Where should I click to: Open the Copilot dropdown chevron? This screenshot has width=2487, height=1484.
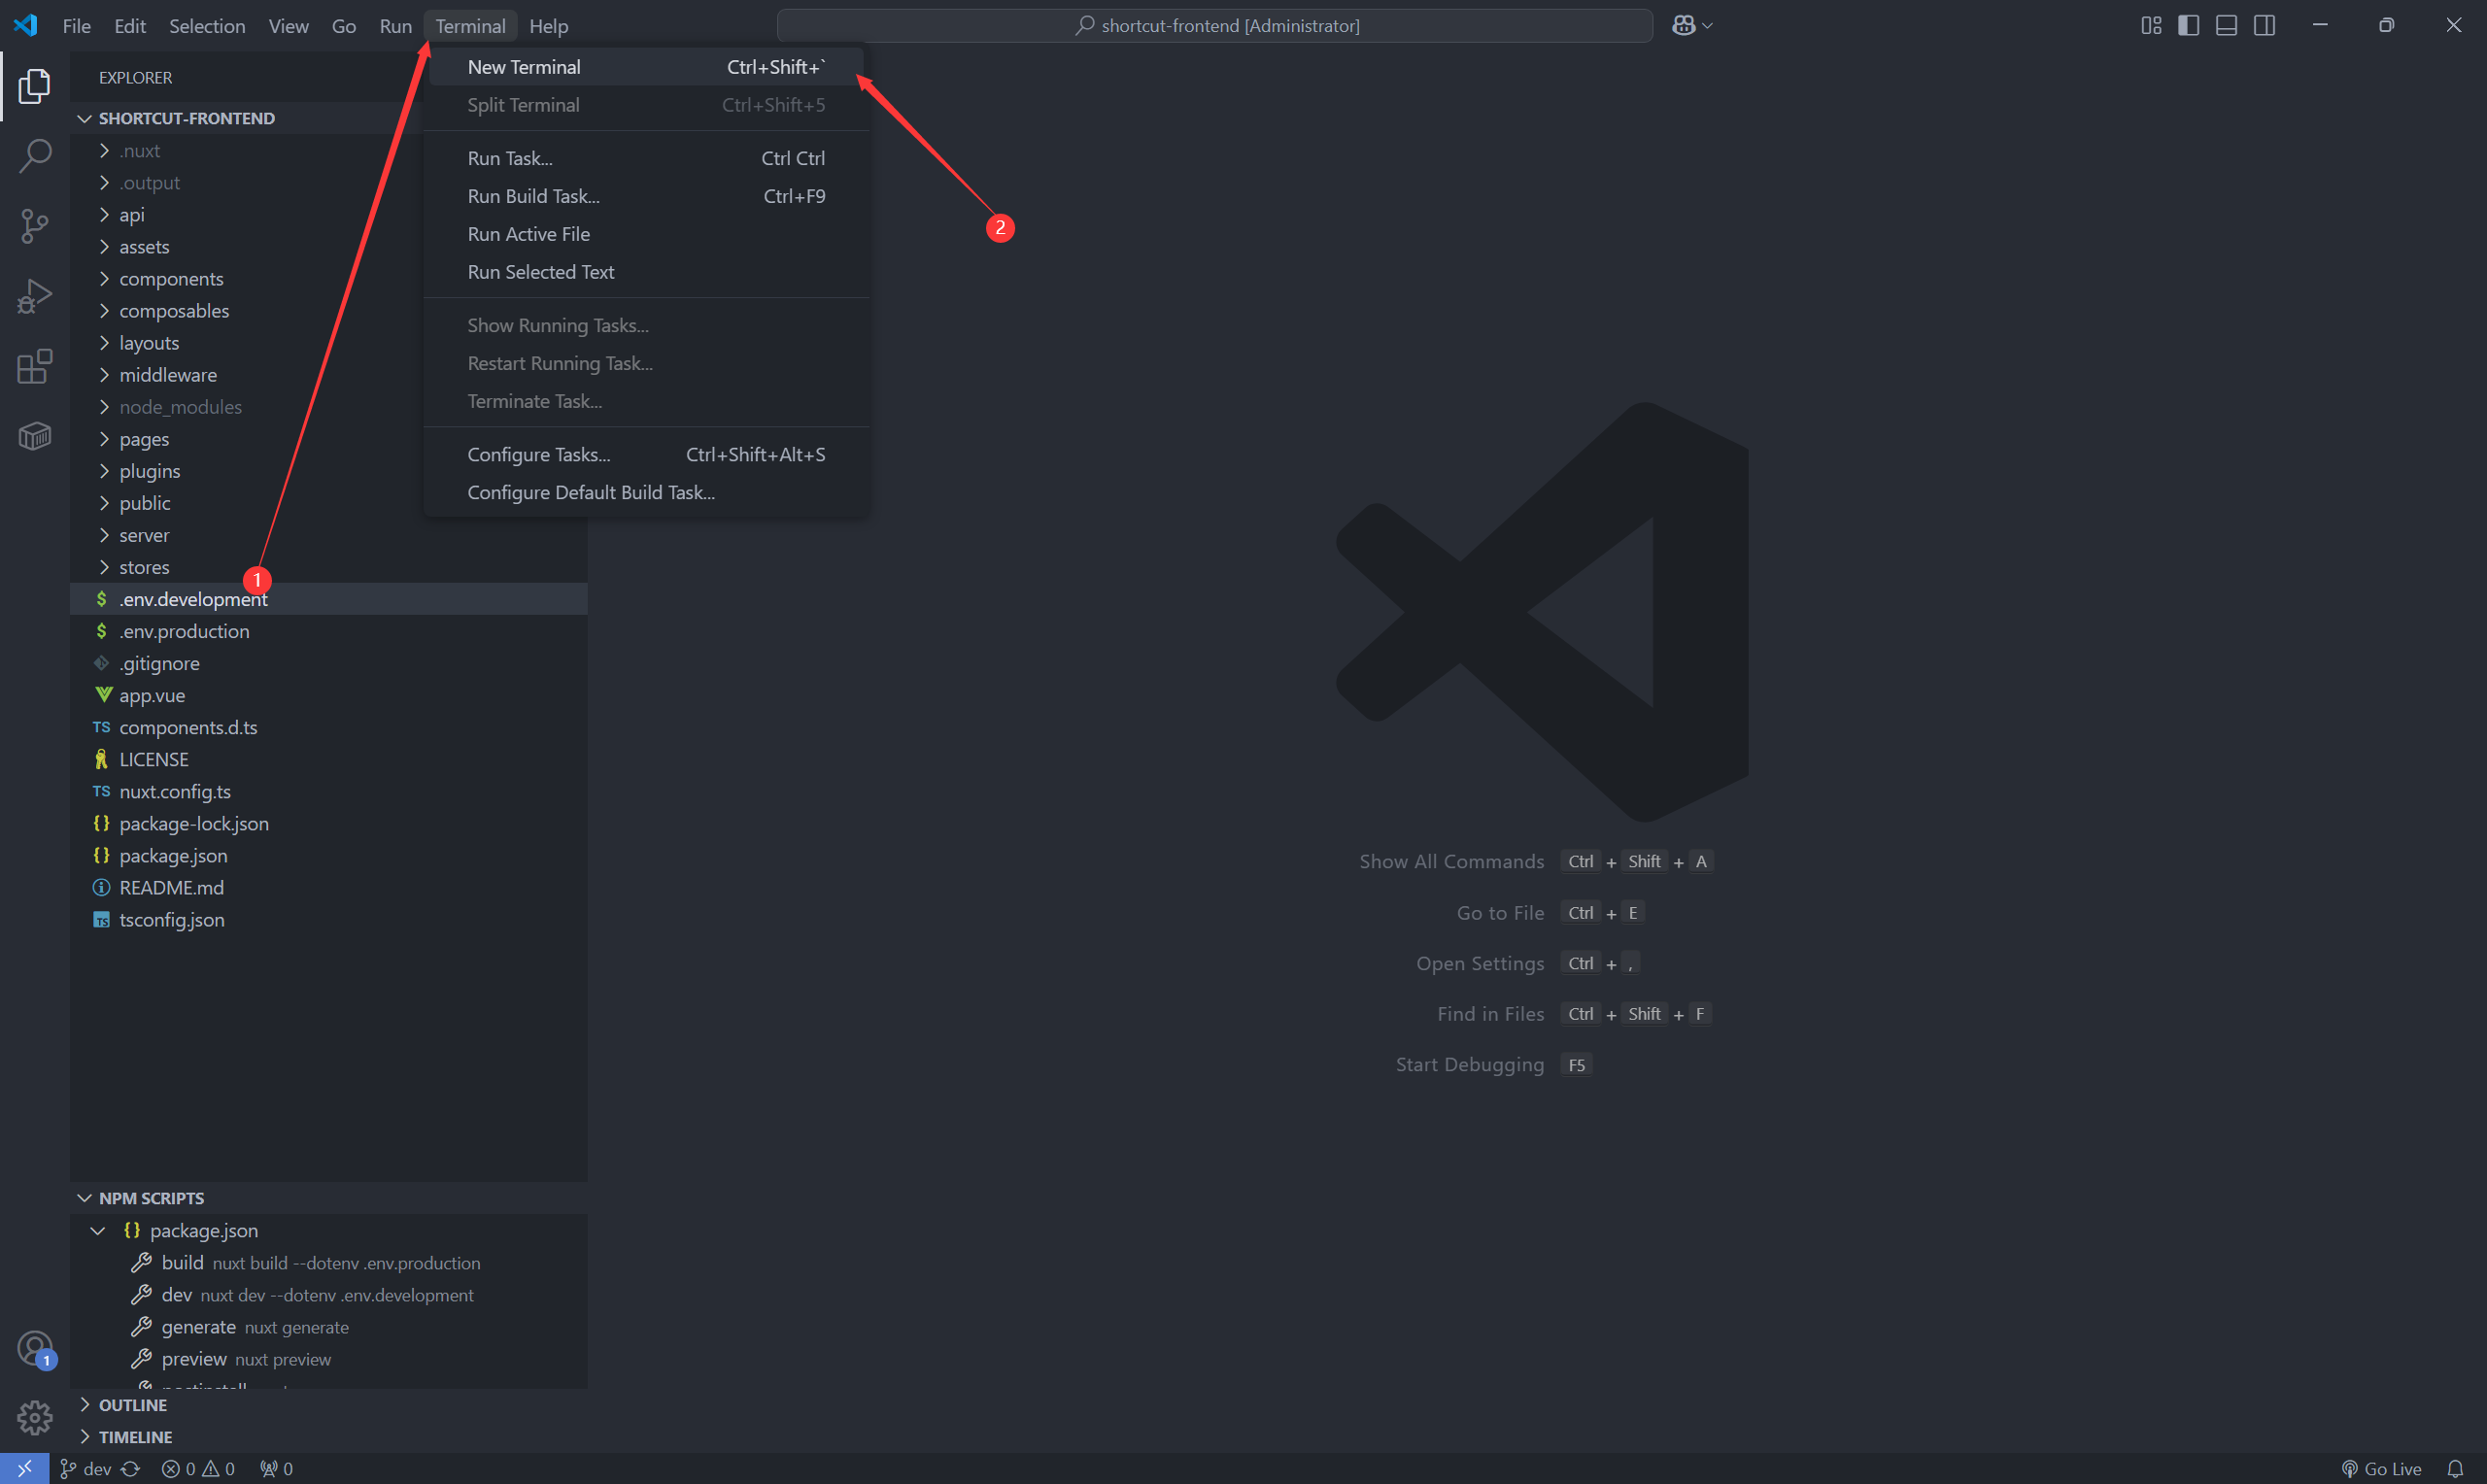click(1707, 26)
